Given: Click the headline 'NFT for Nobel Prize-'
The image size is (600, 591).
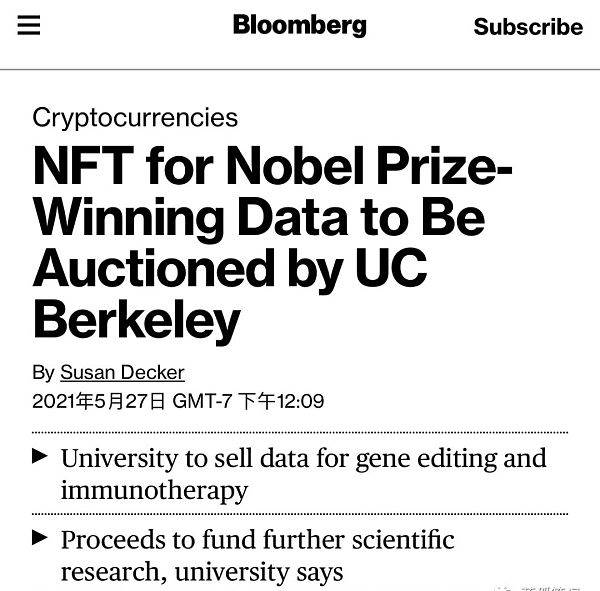Looking at the screenshot, I should 272,167.
